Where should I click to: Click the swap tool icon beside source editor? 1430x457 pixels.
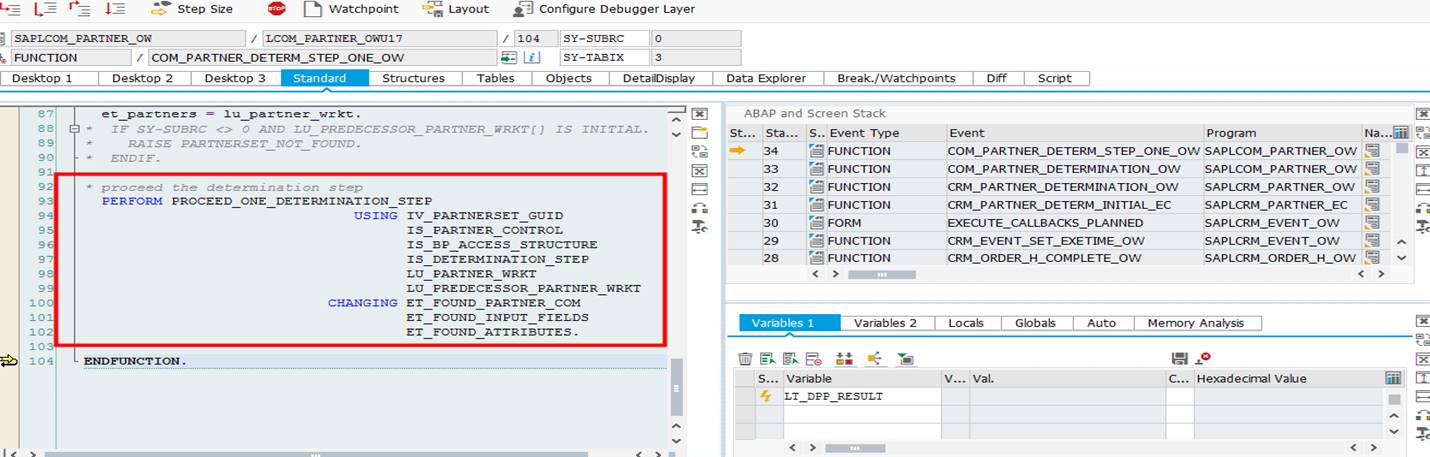tap(699, 151)
